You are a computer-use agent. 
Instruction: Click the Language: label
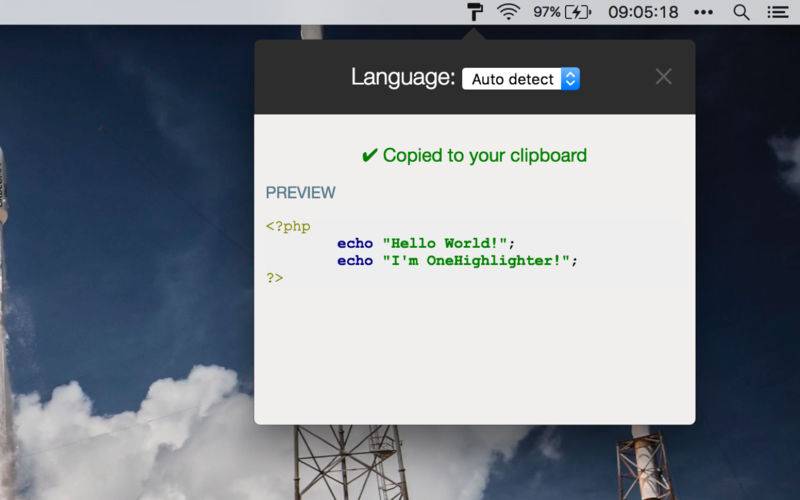403,78
